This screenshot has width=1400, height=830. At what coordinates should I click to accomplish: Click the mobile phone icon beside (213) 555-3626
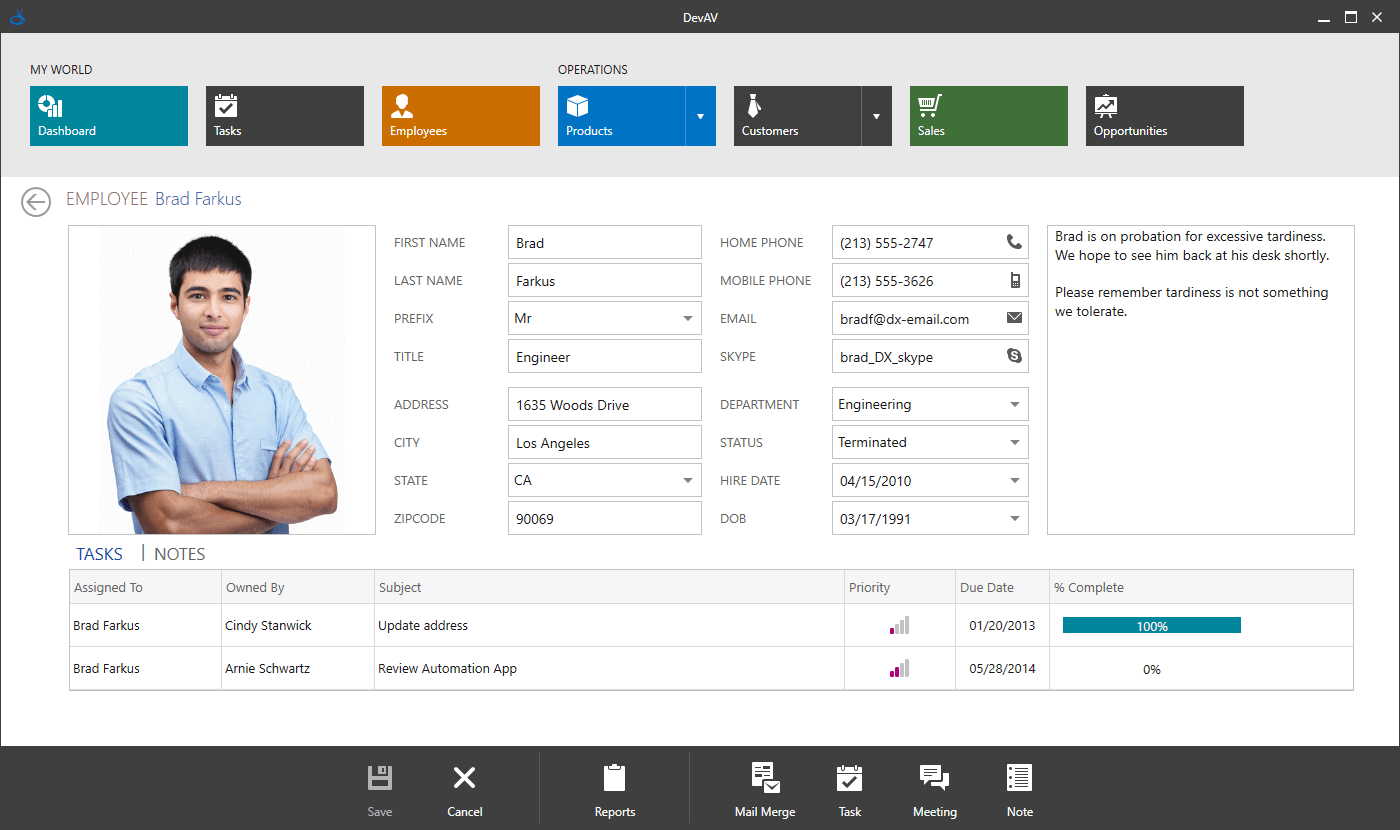tap(1013, 280)
